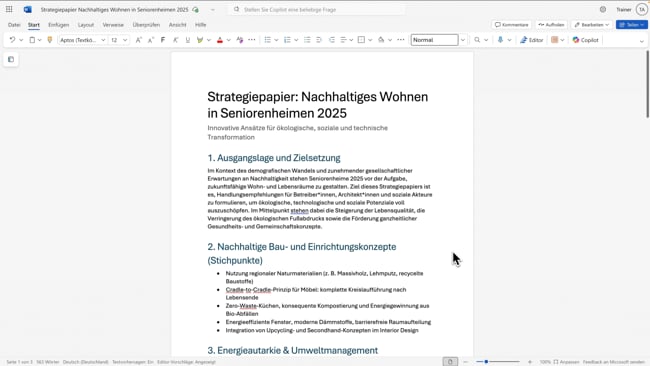Screen dimensions: 650x366
Task: Increase the paragraph indent
Action: pos(319,40)
